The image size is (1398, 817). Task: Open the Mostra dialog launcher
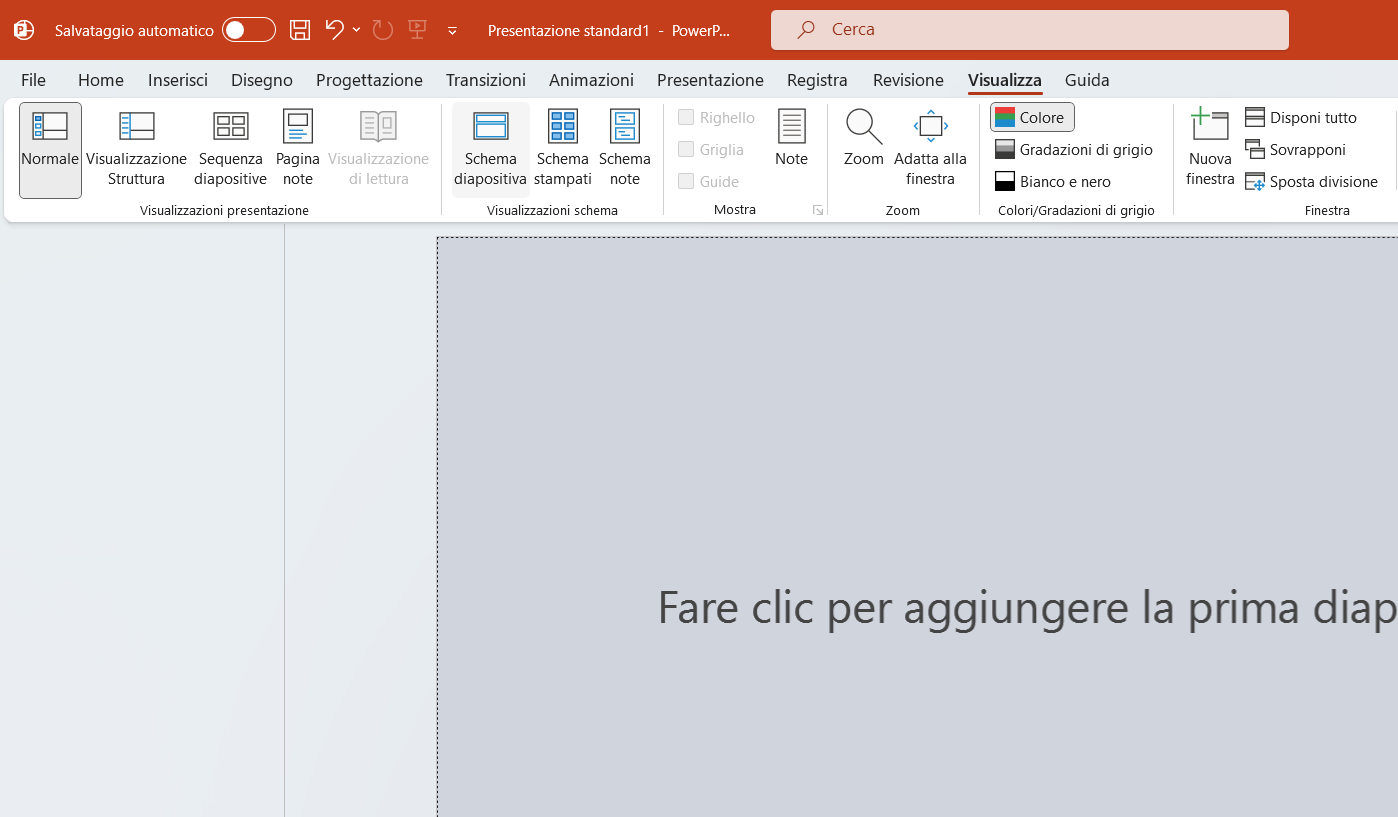coord(818,210)
